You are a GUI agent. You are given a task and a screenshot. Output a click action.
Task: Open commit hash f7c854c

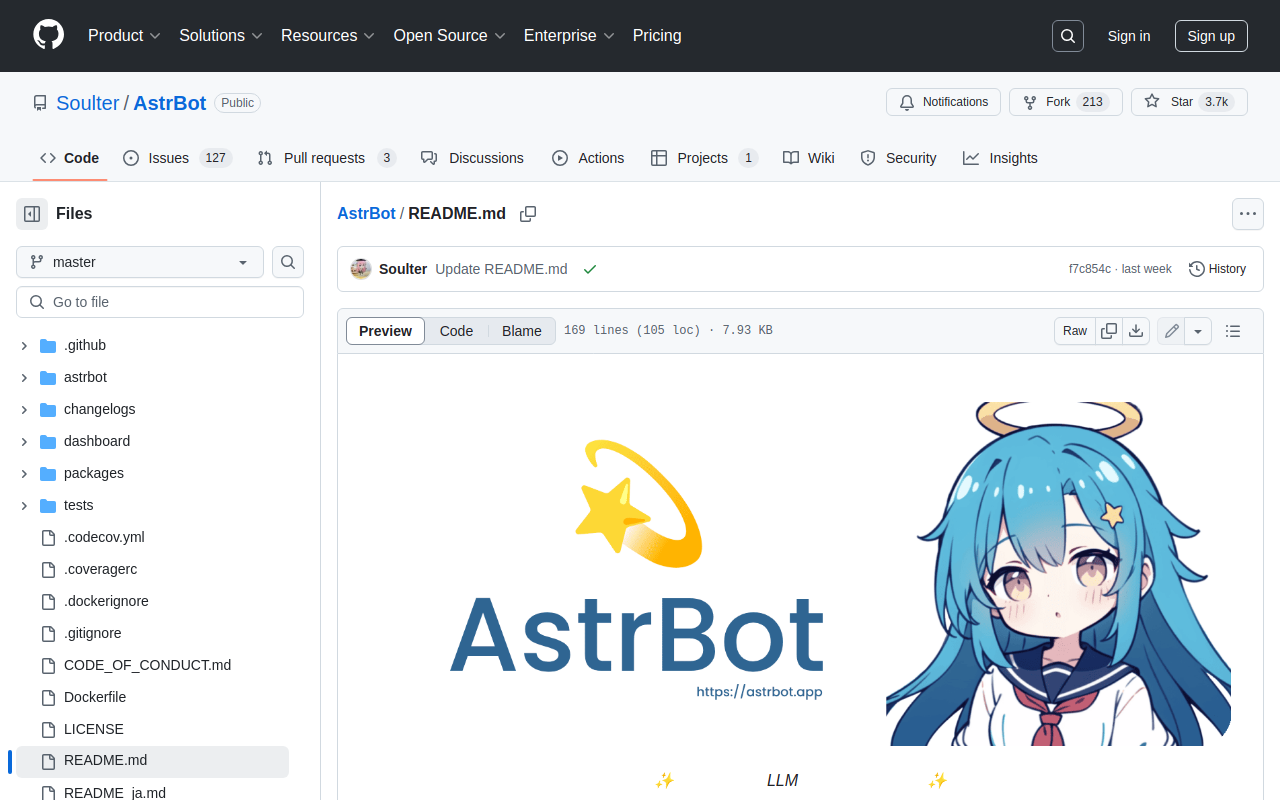1090,269
